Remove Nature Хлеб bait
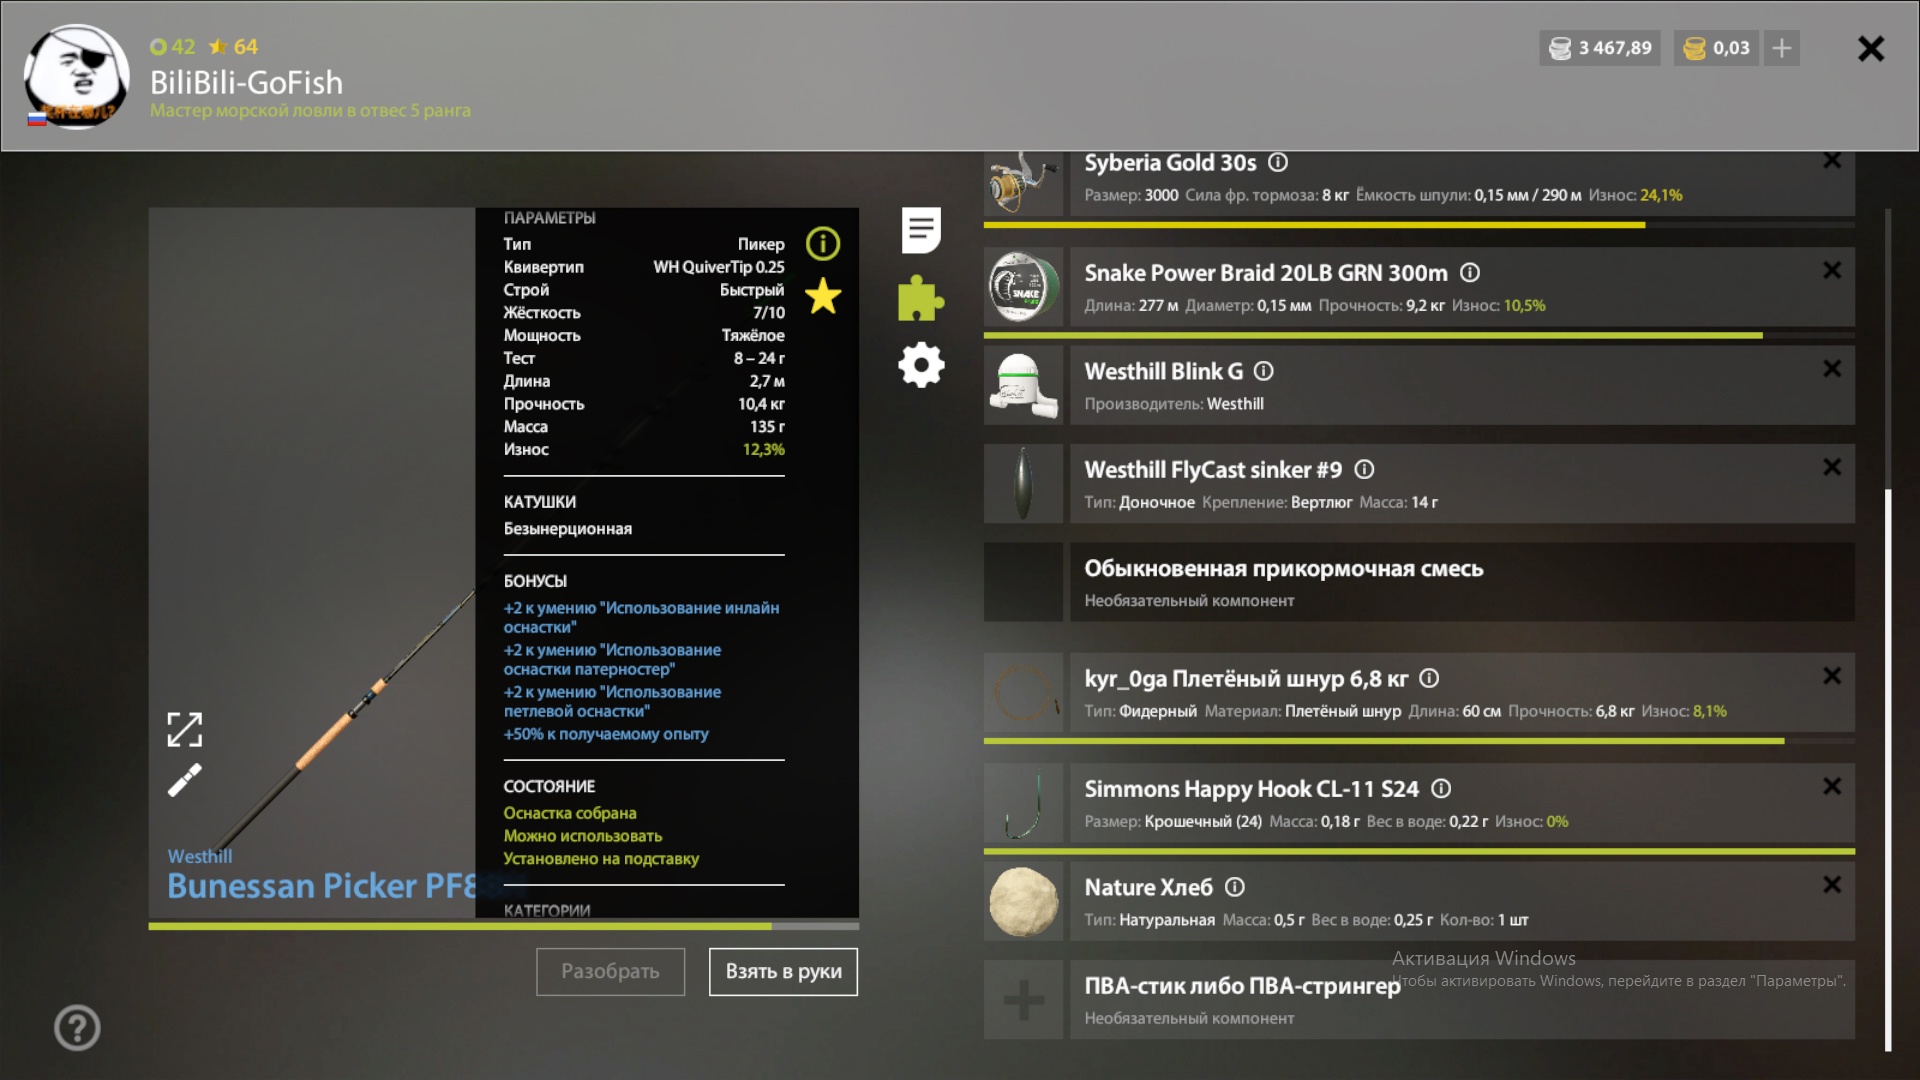1920x1080 pixels. [1832, 884]
